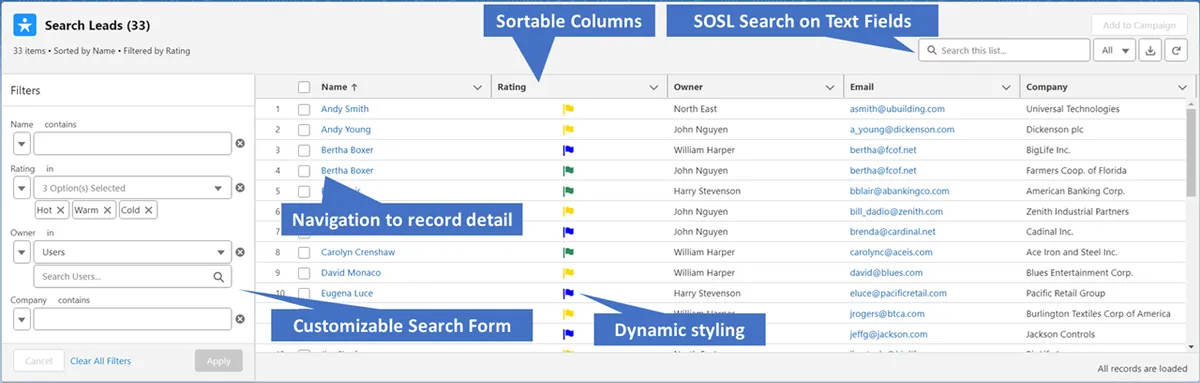Click the magnifier icon in Search this list
The height and width of the screenshot is (383, 1200).
(x=931, y=51)
